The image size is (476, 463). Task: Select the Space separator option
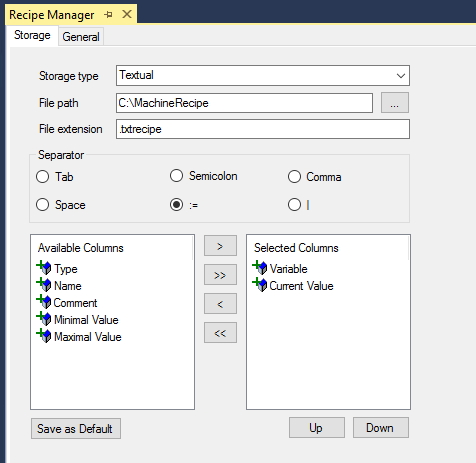(42, 205)
